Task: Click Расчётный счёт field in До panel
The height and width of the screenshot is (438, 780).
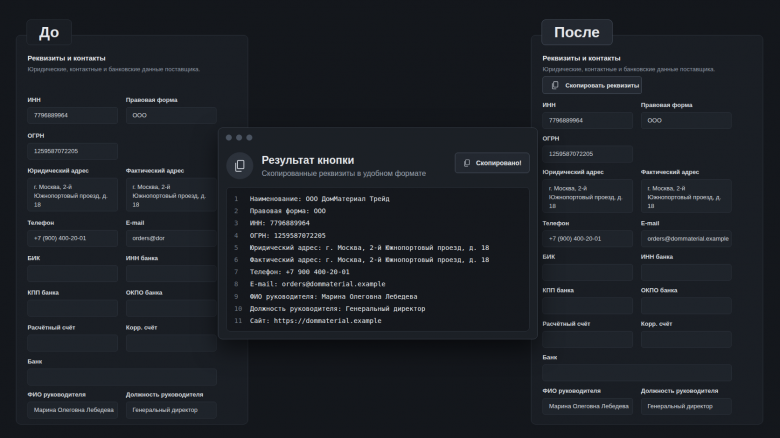Action: (73, 343)
